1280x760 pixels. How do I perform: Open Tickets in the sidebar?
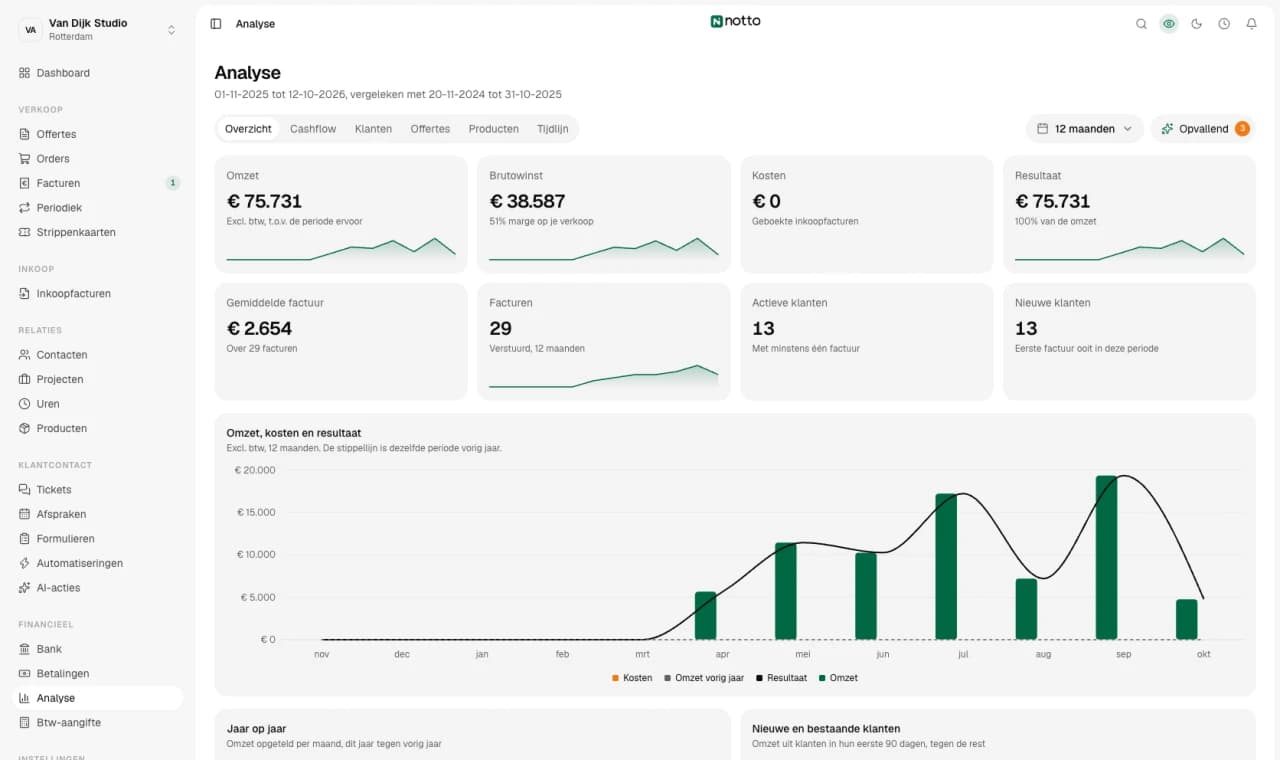pyautogui.click(x=98, y=490)
